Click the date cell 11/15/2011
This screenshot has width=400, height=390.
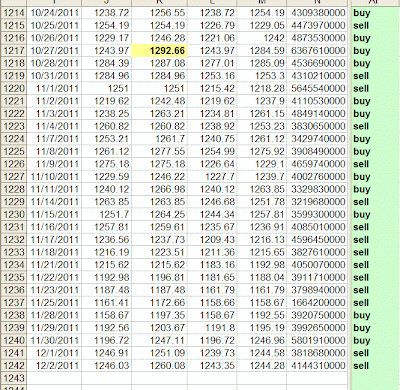[54, 214]
